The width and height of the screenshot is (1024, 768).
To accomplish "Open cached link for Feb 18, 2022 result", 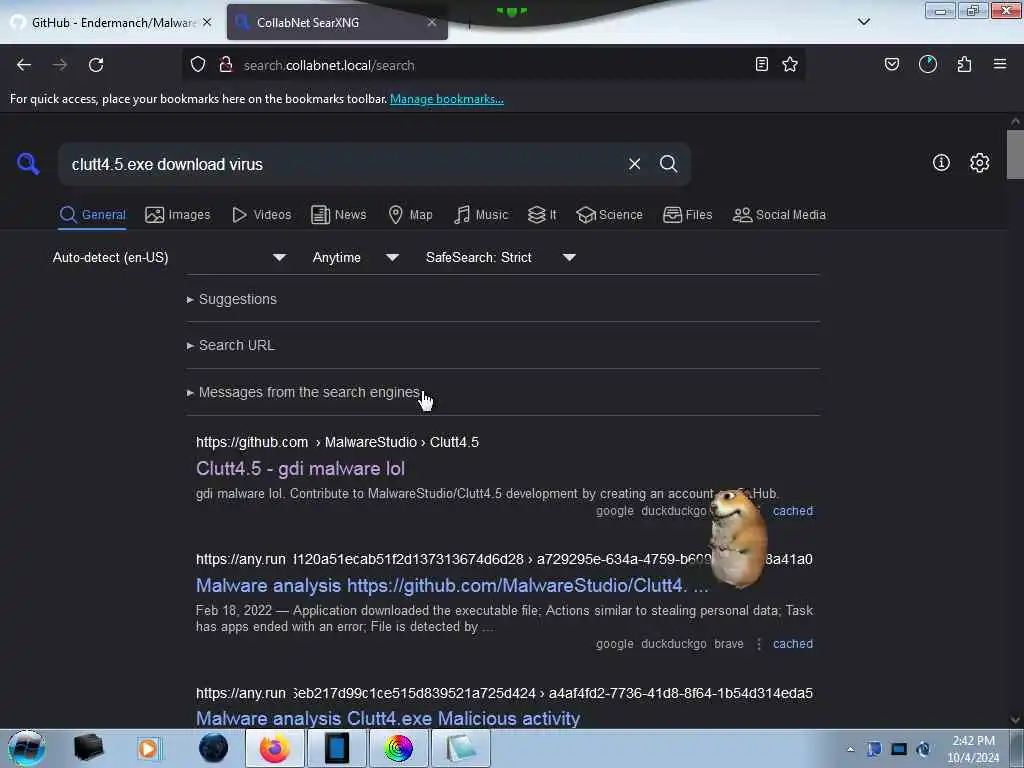I will (x=793, y=644).
